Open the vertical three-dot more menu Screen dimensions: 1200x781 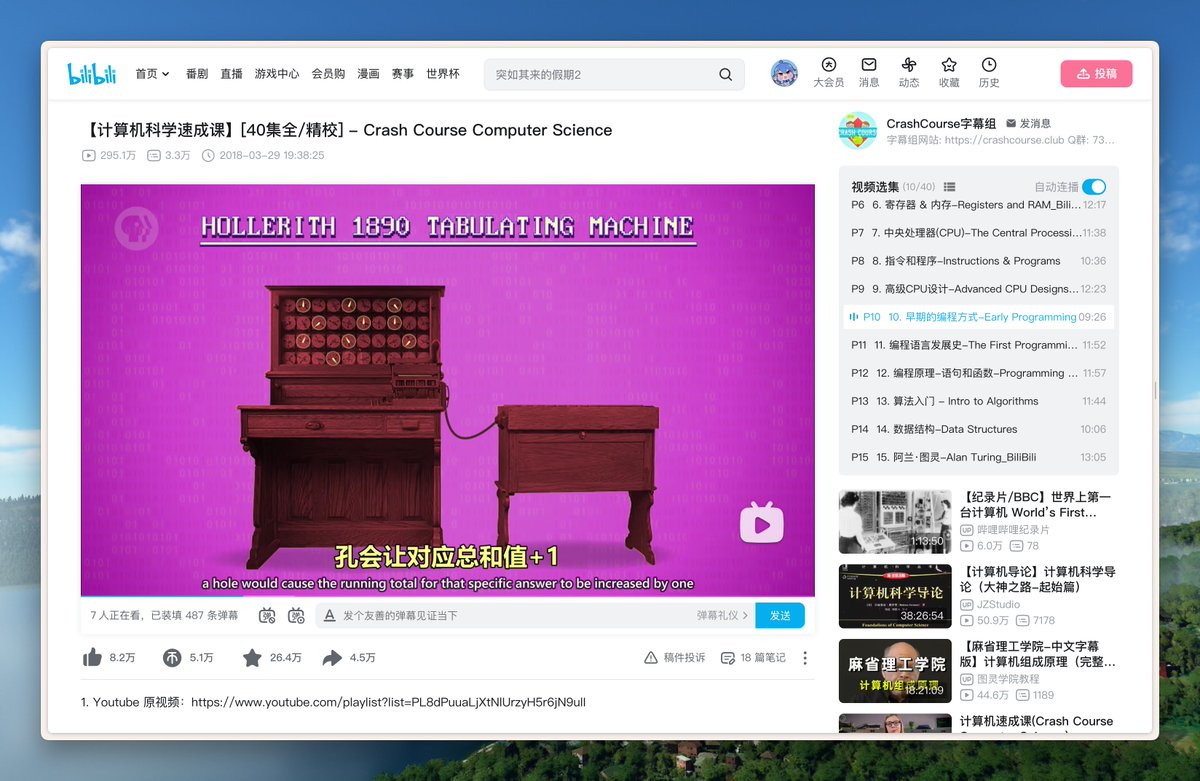tap(805, 658)
